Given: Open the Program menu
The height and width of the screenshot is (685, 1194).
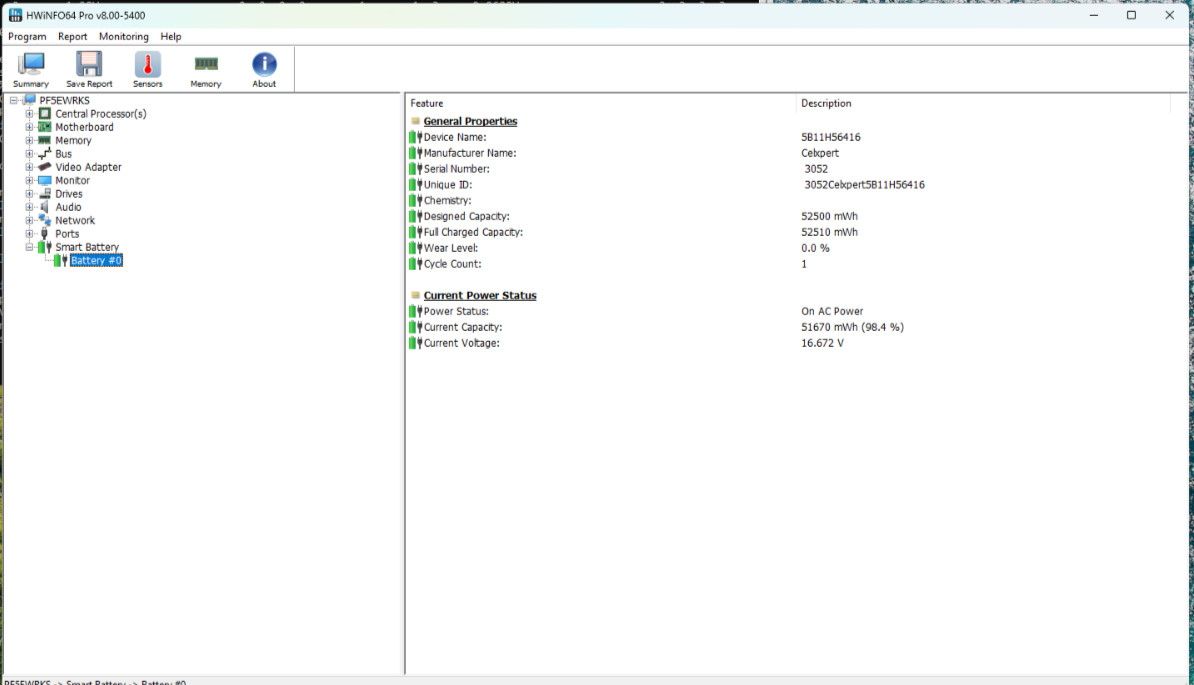Looking at the screenshot, I should (x=27, y=37).
